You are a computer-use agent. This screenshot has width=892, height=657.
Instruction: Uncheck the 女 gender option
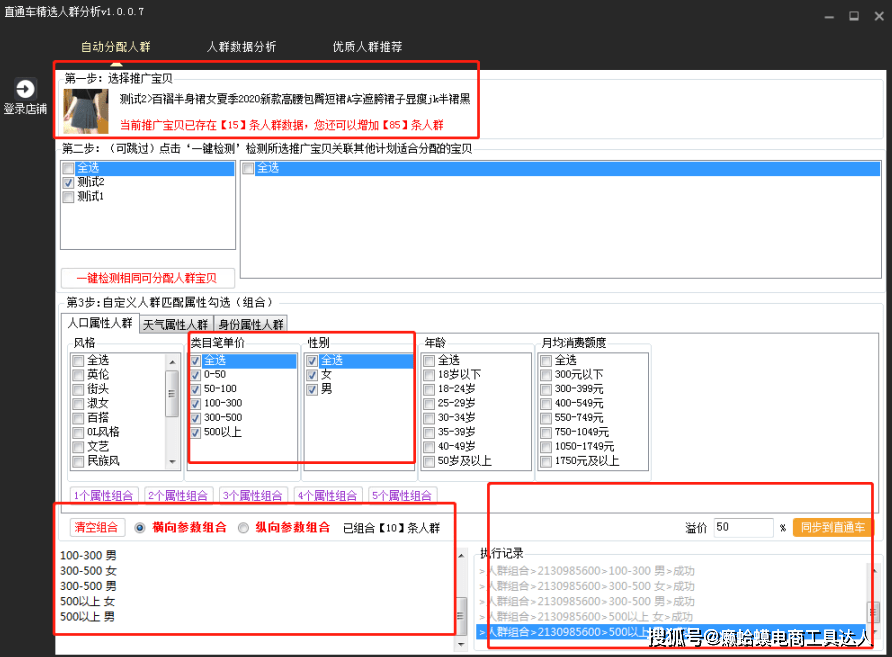click(312, 374)
